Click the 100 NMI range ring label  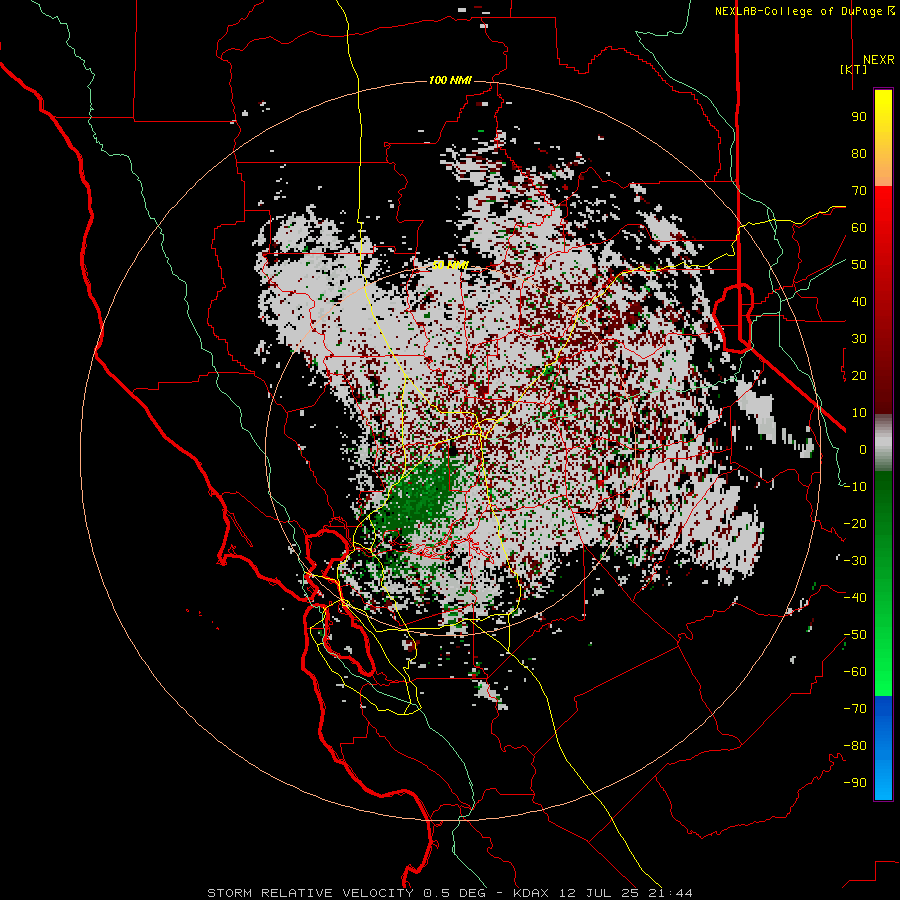[450, 80]
